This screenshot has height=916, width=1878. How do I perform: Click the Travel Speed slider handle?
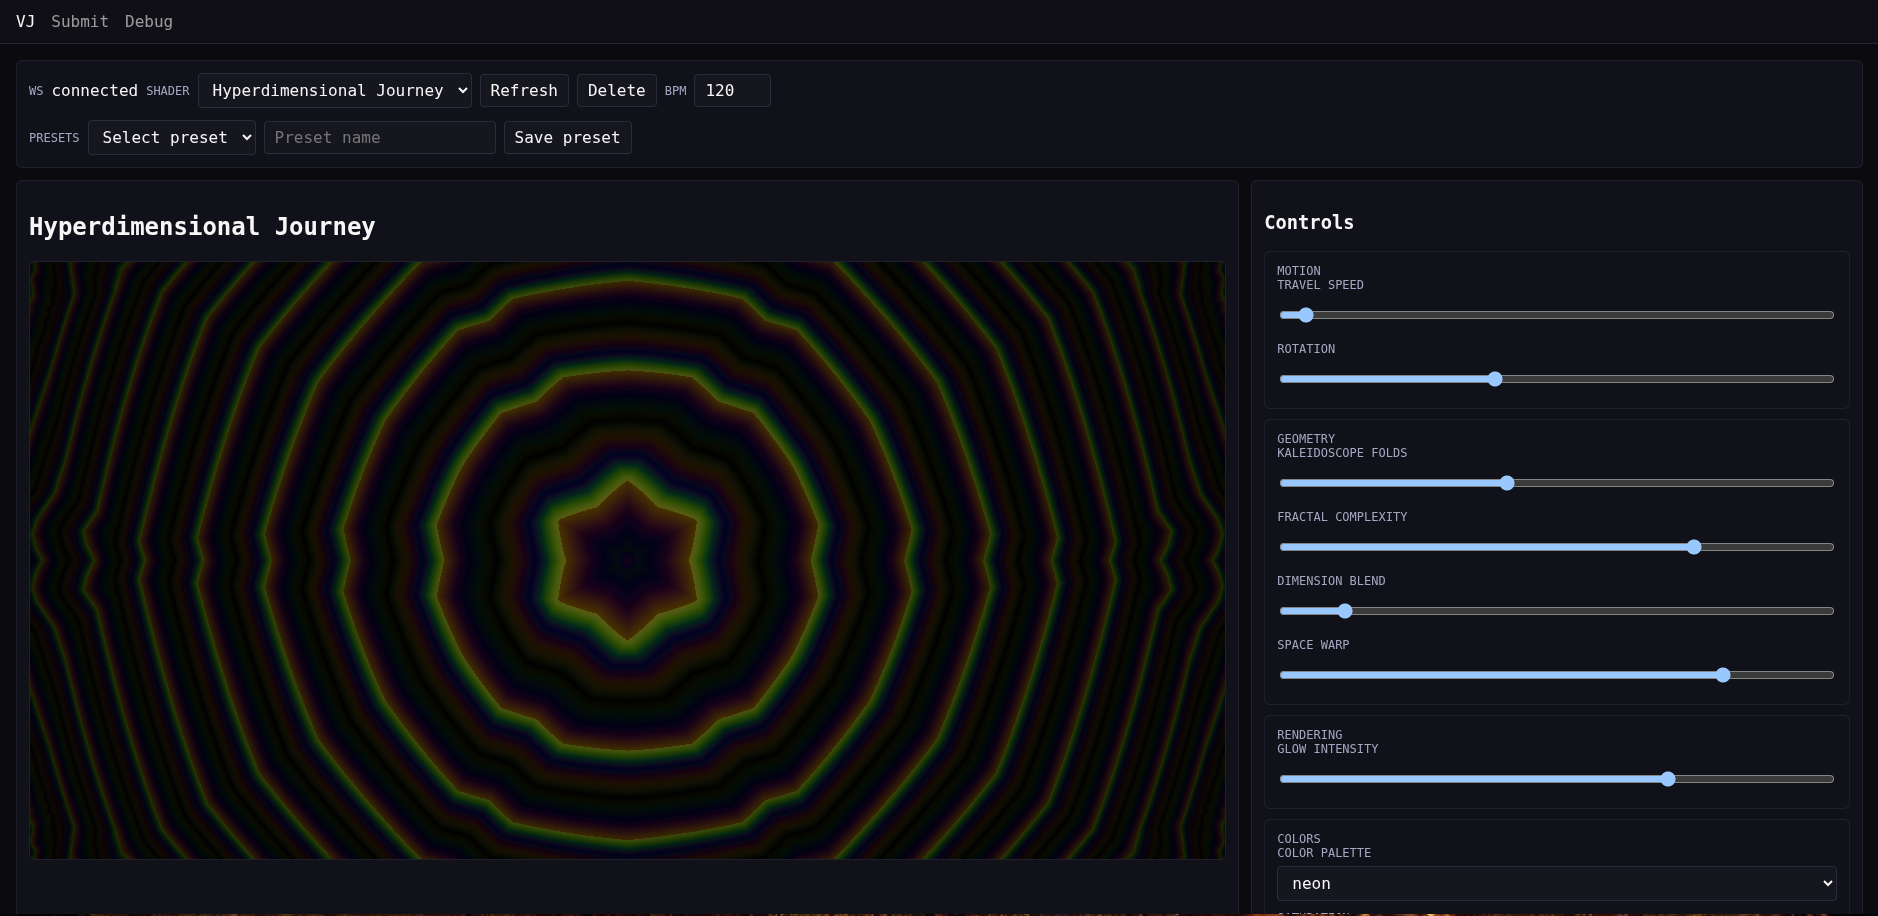pos(1306,315)
